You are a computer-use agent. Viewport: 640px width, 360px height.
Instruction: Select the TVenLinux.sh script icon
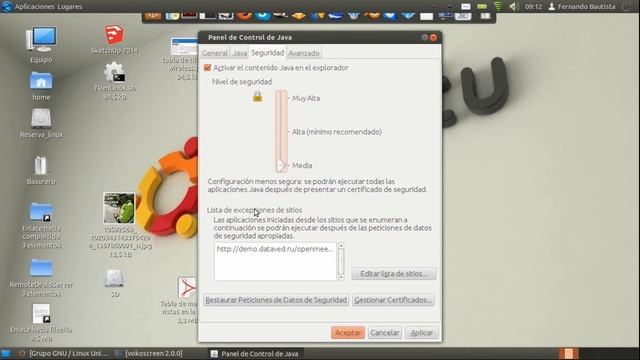115,72
